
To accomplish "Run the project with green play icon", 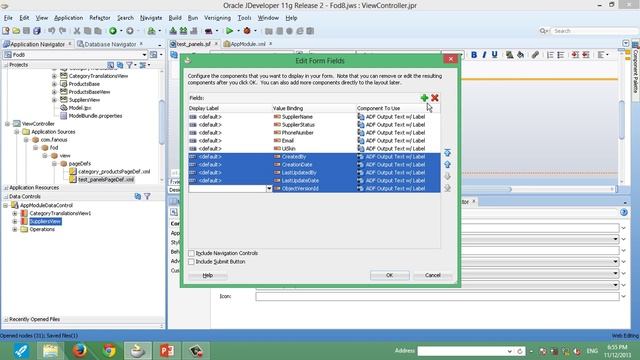I will [229, 31].
